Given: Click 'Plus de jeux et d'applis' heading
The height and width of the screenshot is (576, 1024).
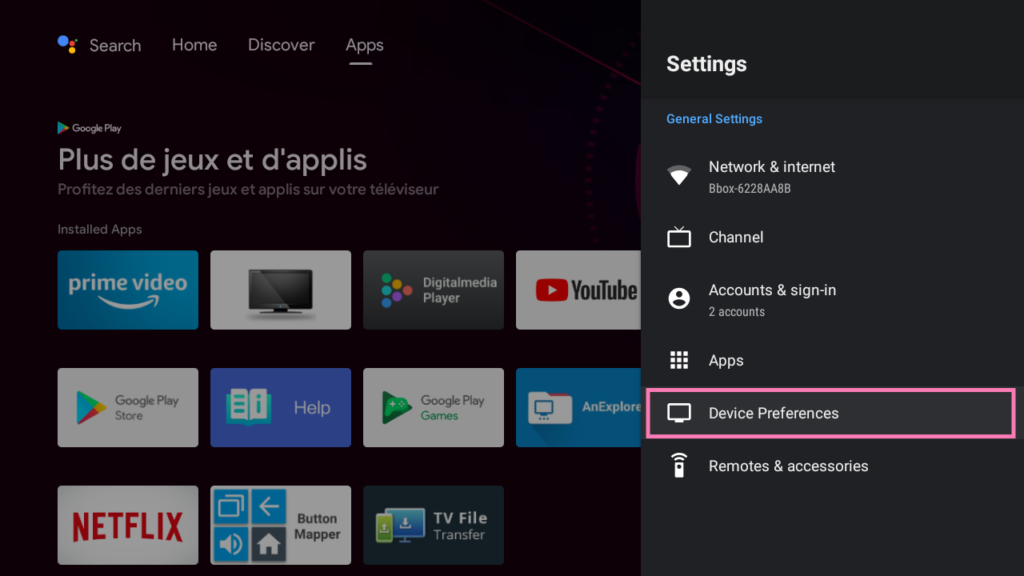Looking at the screenshot, I should point(212,160).
